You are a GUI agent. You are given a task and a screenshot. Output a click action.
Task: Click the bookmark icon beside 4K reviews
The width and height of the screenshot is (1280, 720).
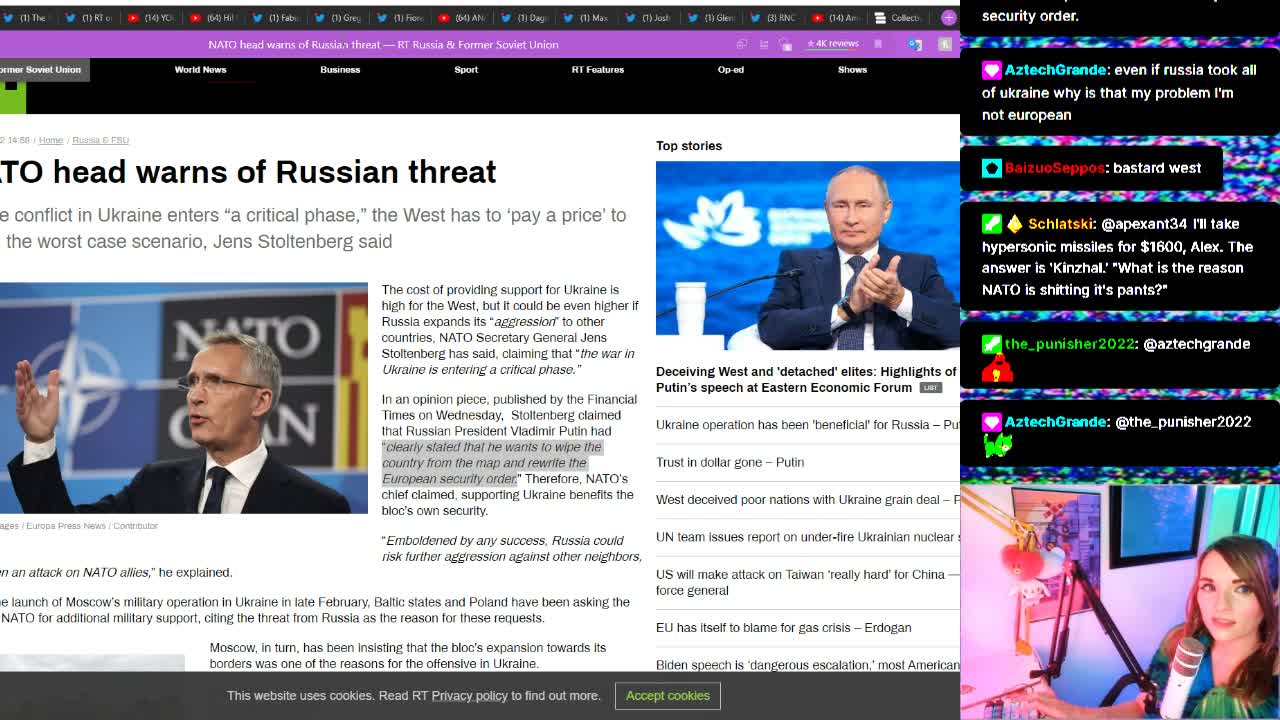[878, 44]
